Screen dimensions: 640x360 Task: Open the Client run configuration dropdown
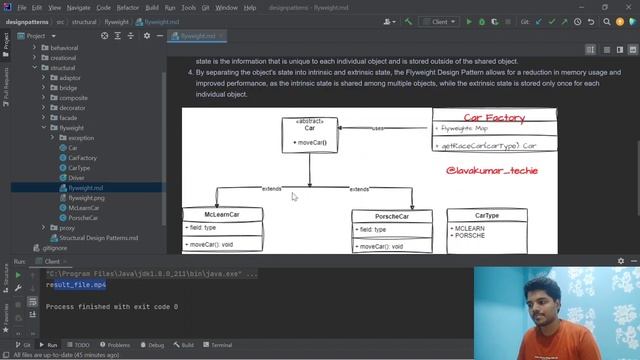pyautogui.click(x=439, y=22)
